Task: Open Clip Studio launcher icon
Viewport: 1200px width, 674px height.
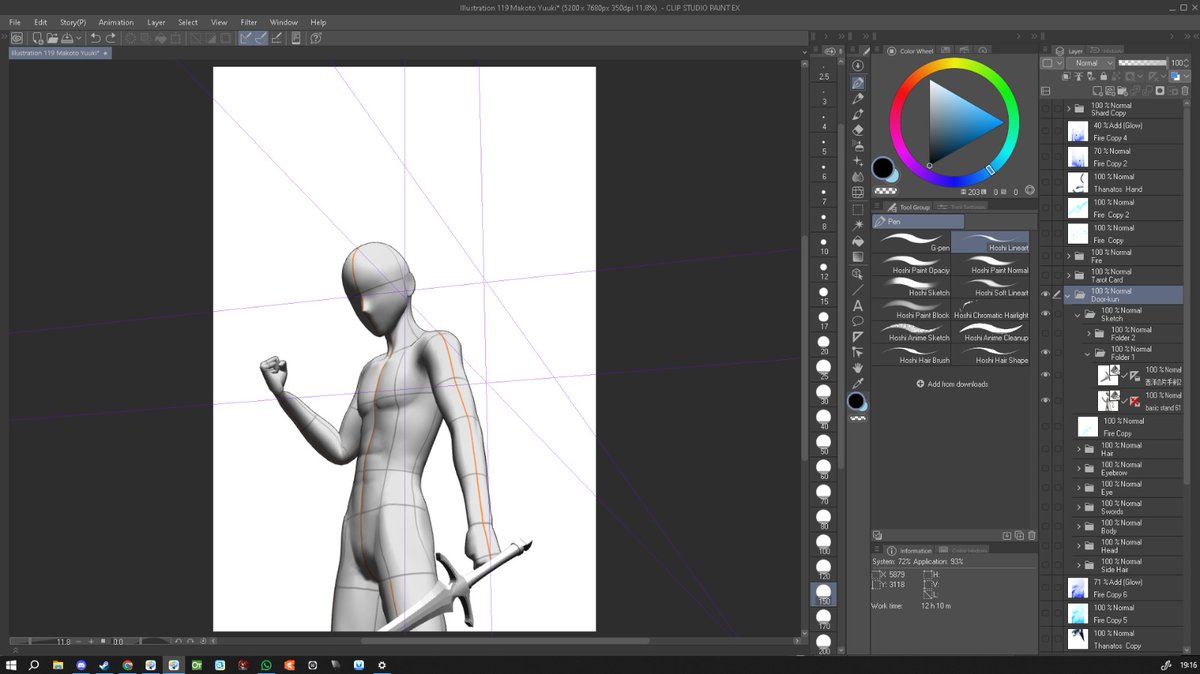Action: click(x=17, y=38)
